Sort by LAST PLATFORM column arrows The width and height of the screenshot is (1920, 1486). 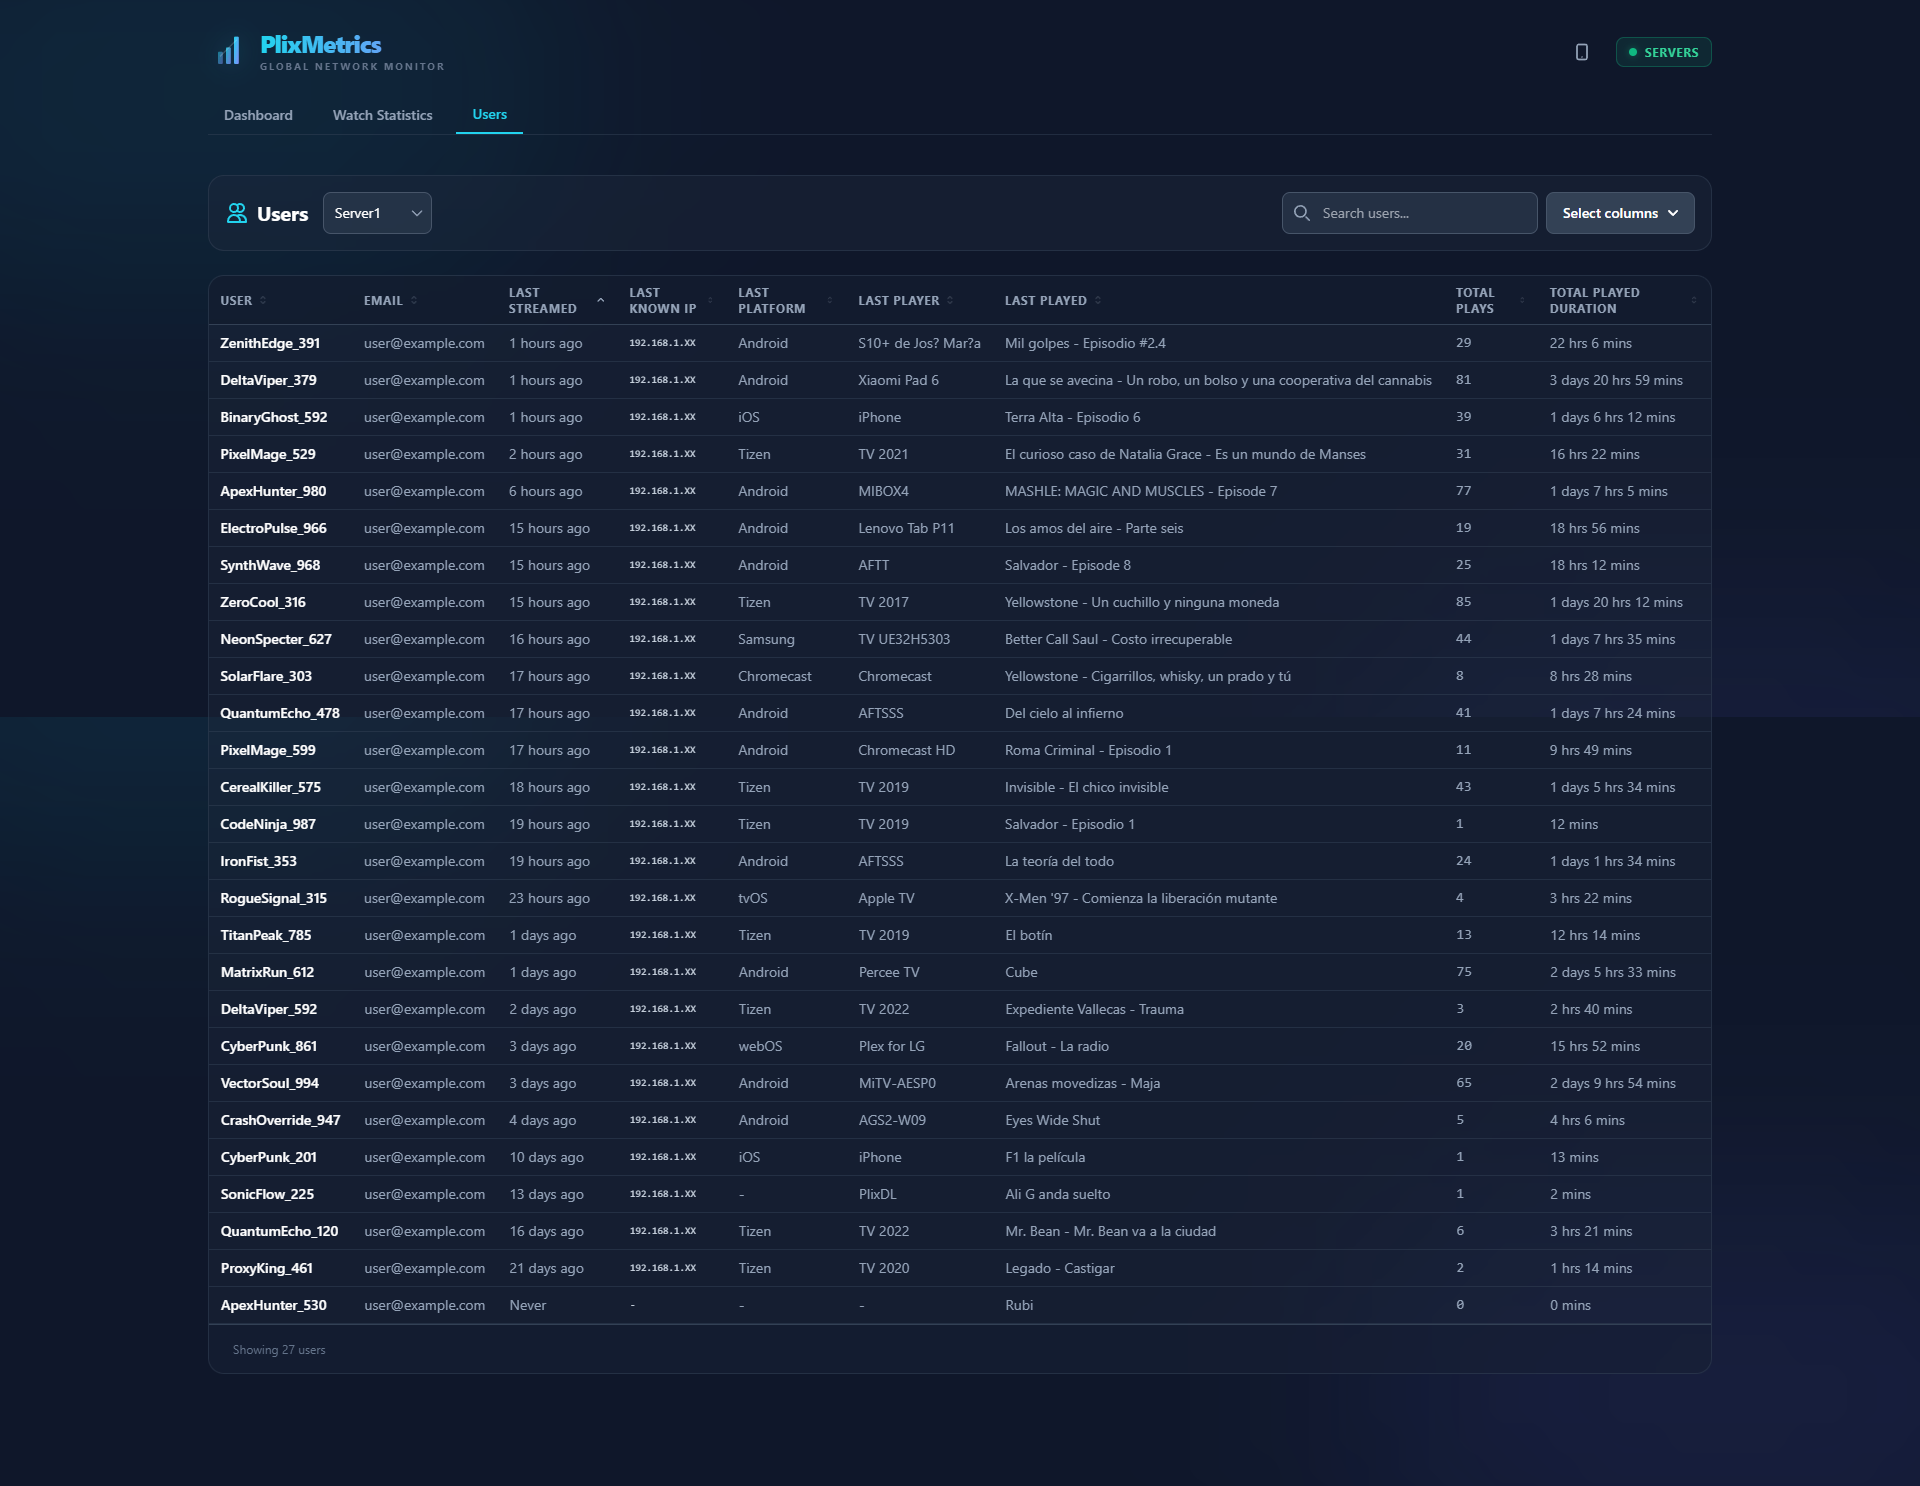tap(829, 300)
